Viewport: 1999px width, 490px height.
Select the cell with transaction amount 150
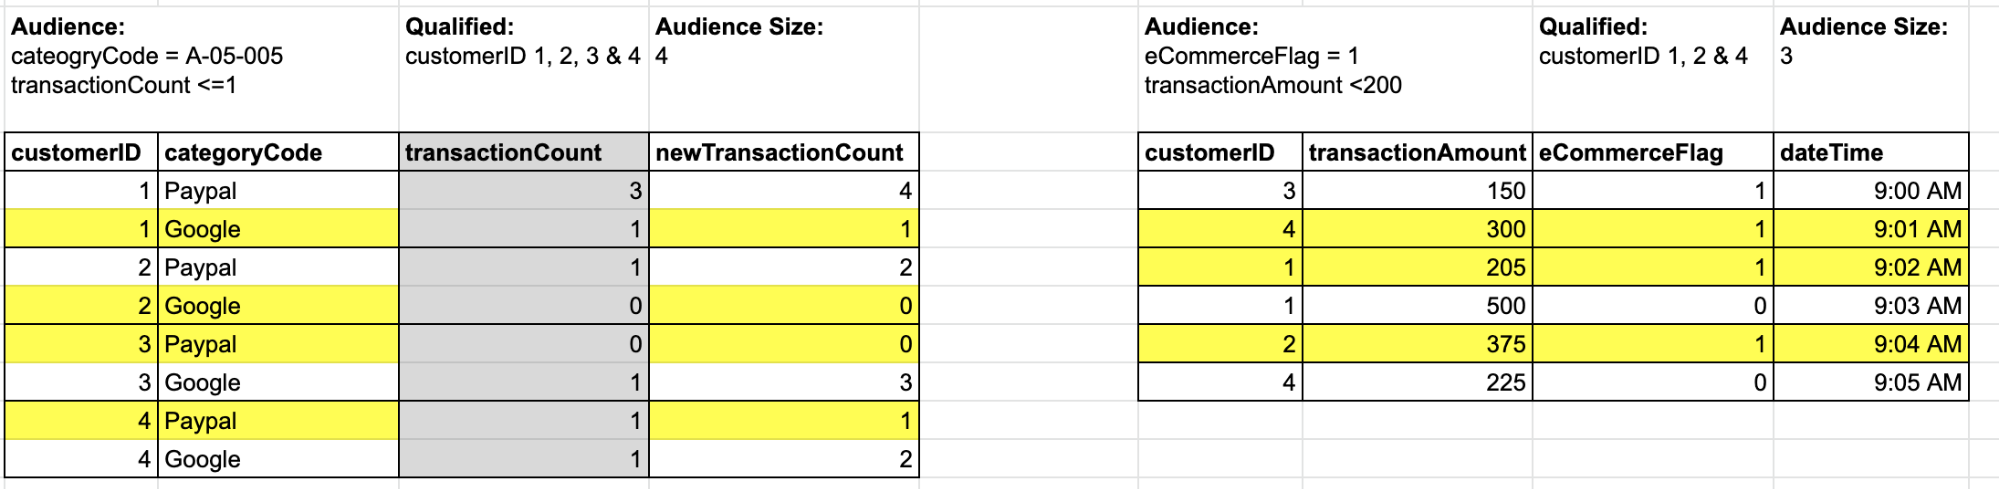[1416, 191]
